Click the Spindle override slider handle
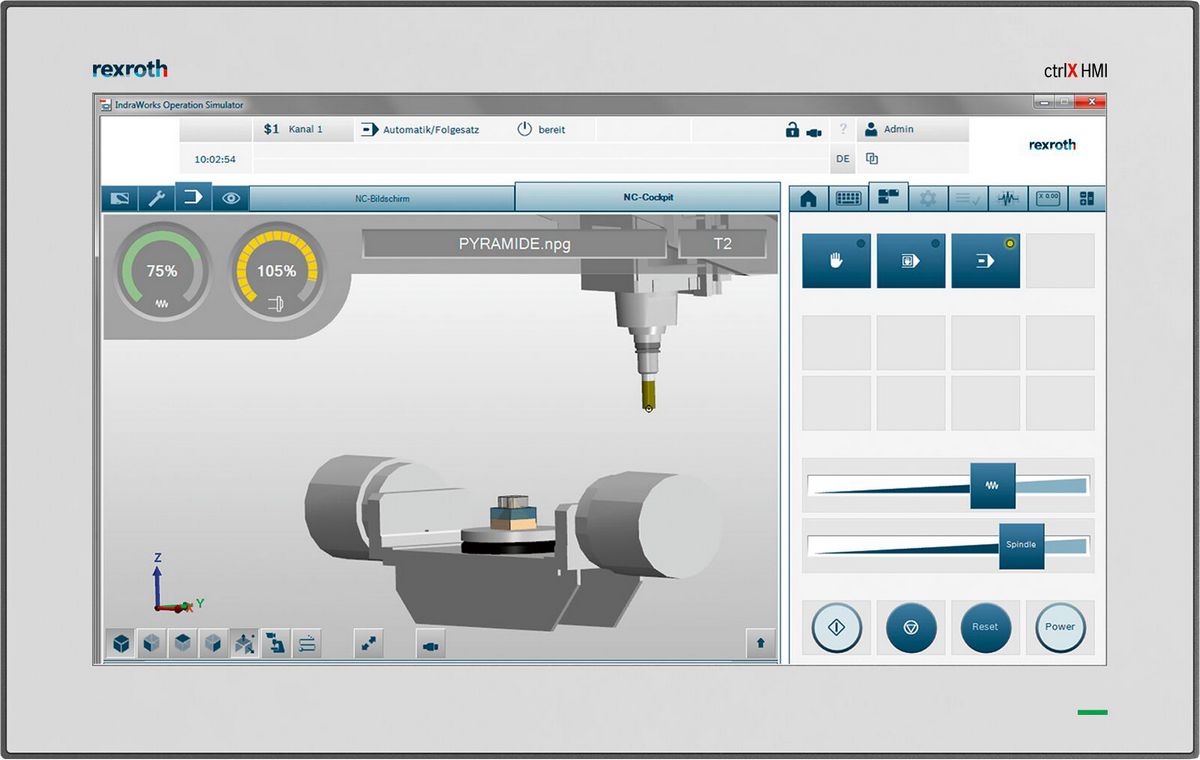This screenshot has width=1200, height=760. click(1021, 545)
